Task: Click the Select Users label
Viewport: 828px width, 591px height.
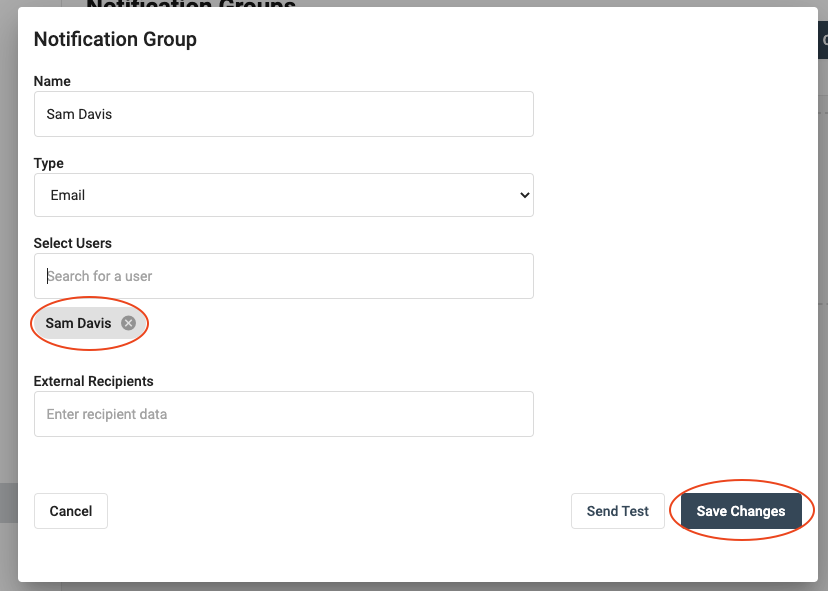Action: tap(73, 243)
